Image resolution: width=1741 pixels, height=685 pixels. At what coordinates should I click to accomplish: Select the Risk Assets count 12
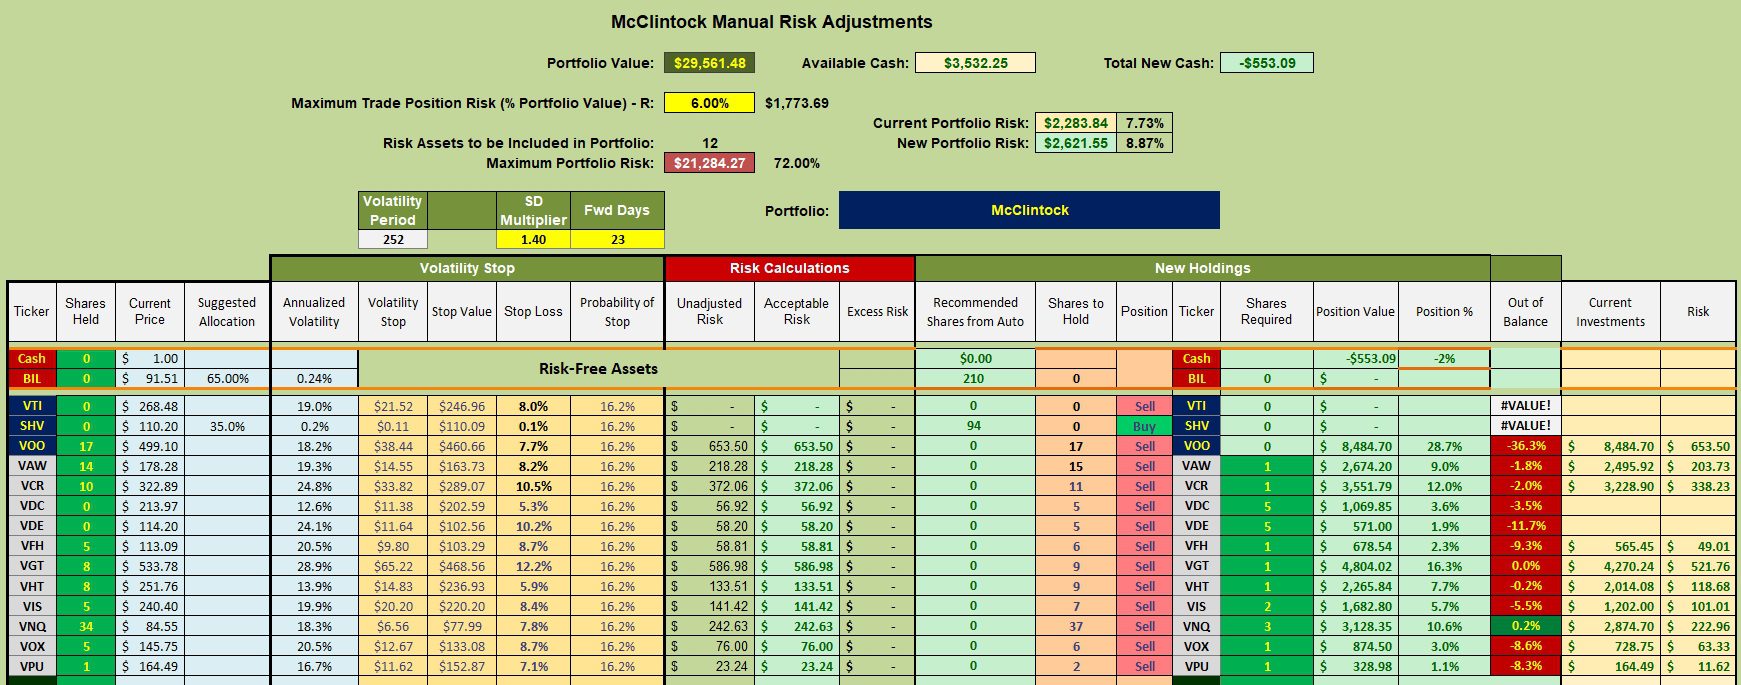[x=709, y=143]
